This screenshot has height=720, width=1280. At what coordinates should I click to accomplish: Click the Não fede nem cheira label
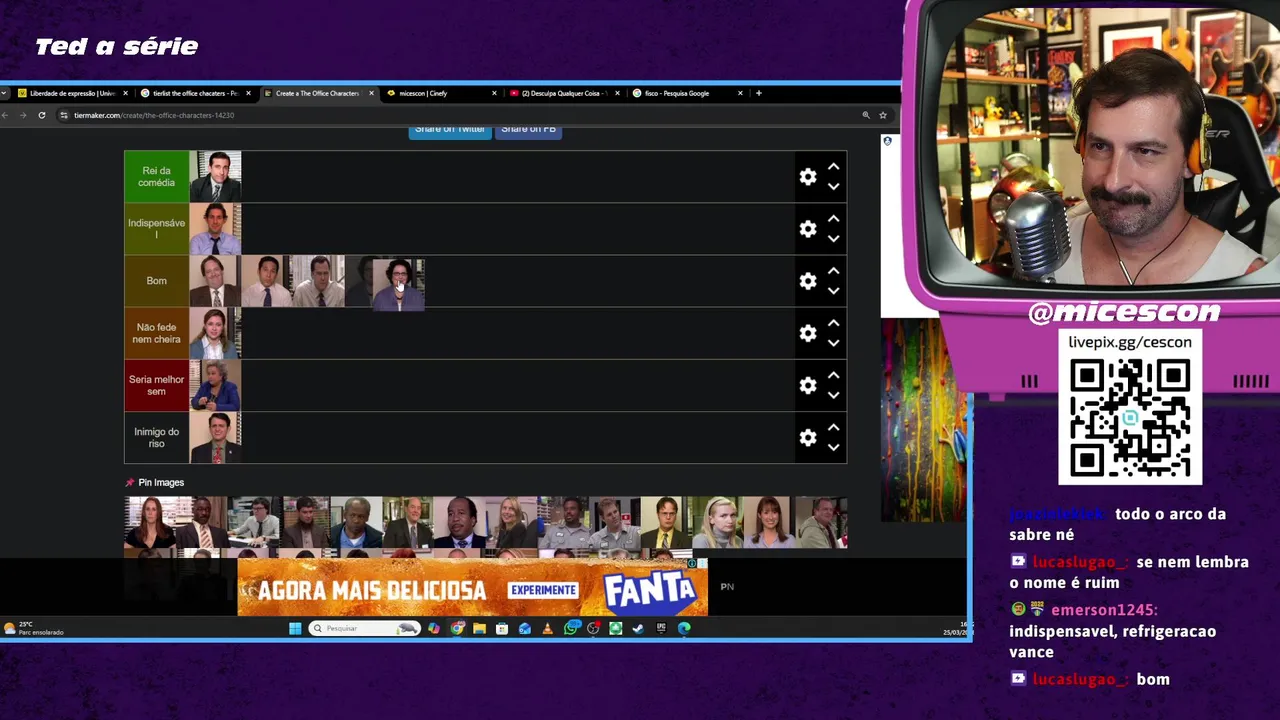click(157, 333)
